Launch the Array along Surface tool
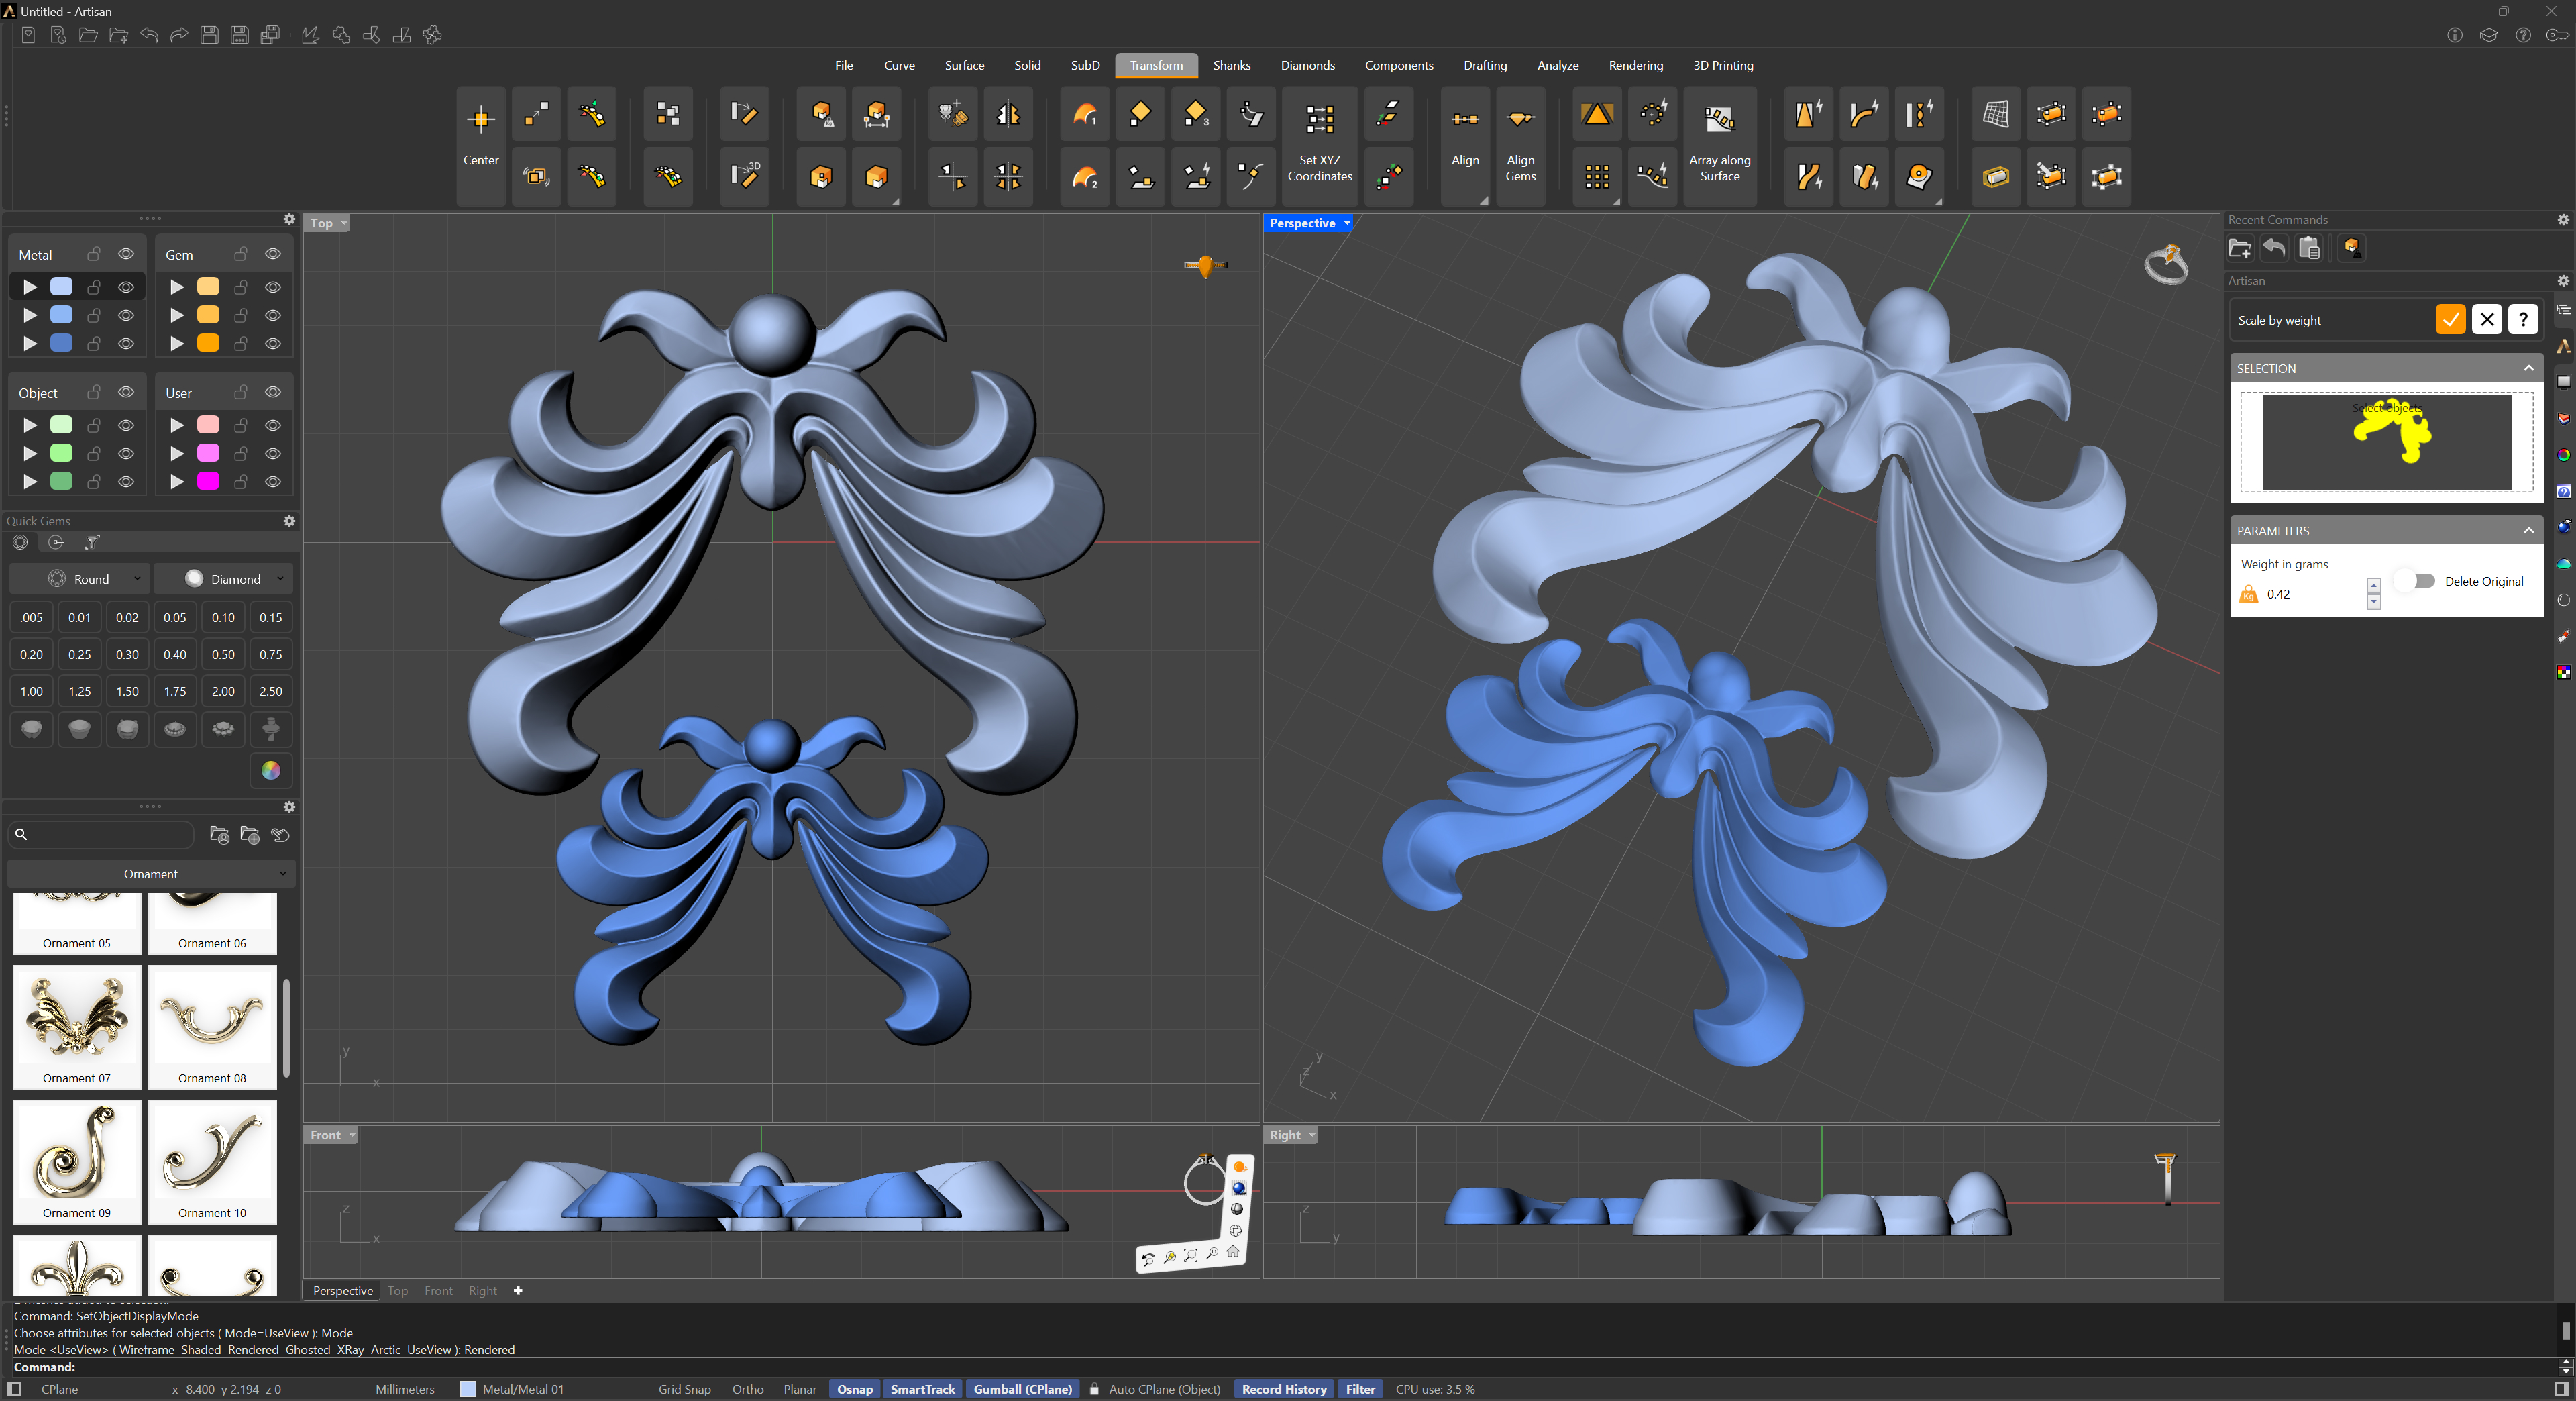2576x1401 pixels. 1719,141
